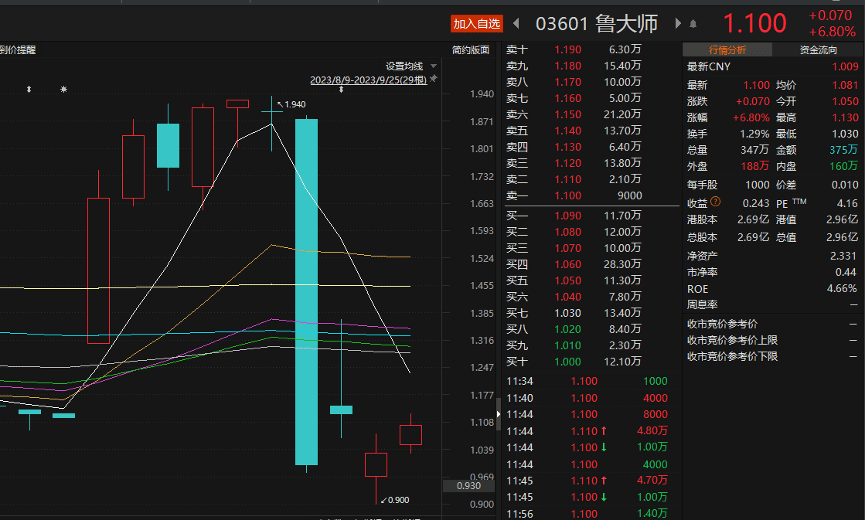The image size is (866, 520).
Task: Click the 卖六 volume 21.20万
Action: point(622,115)
